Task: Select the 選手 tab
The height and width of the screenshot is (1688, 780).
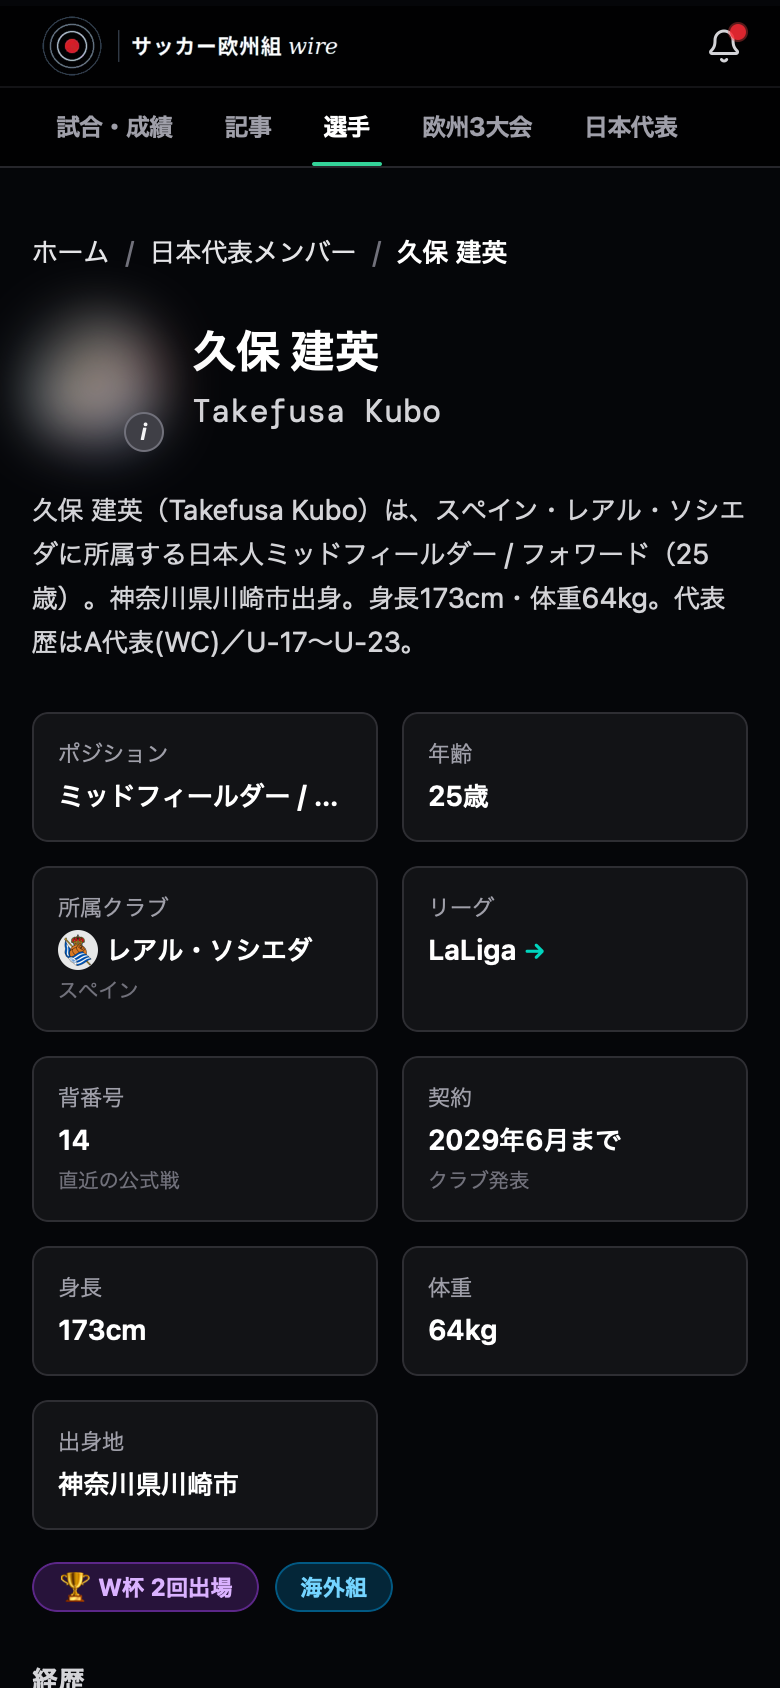Action: pos(347,127)
